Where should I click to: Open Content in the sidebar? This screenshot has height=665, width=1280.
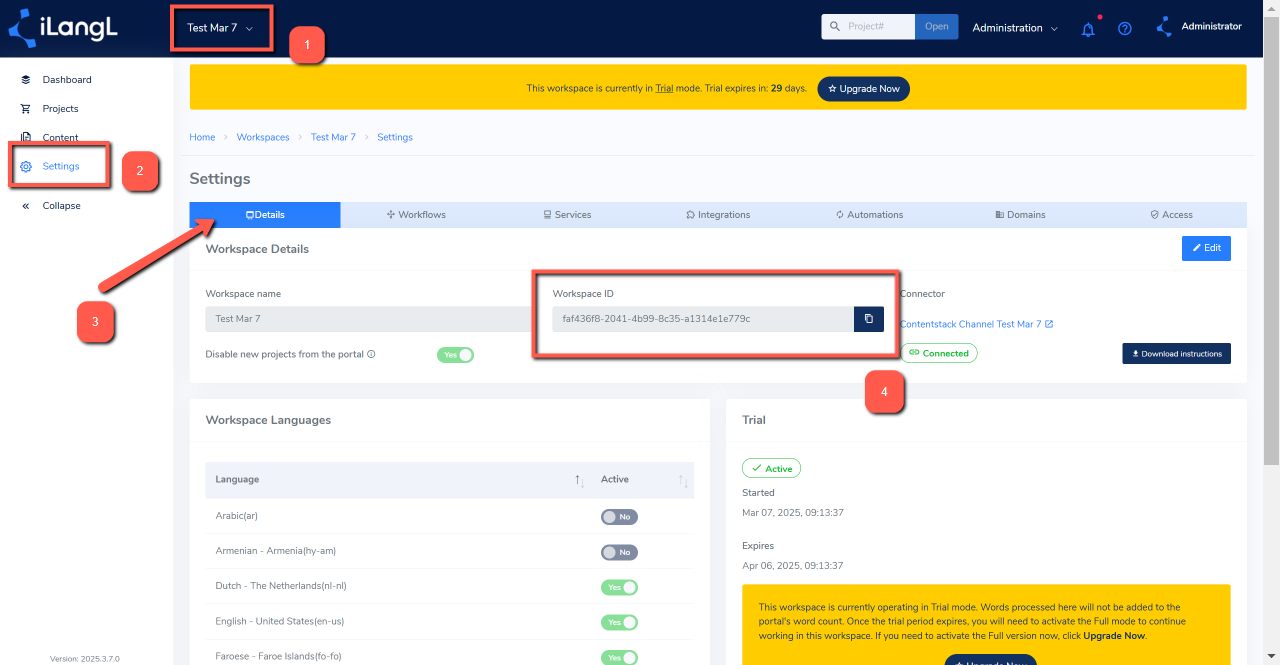(60, 138)
